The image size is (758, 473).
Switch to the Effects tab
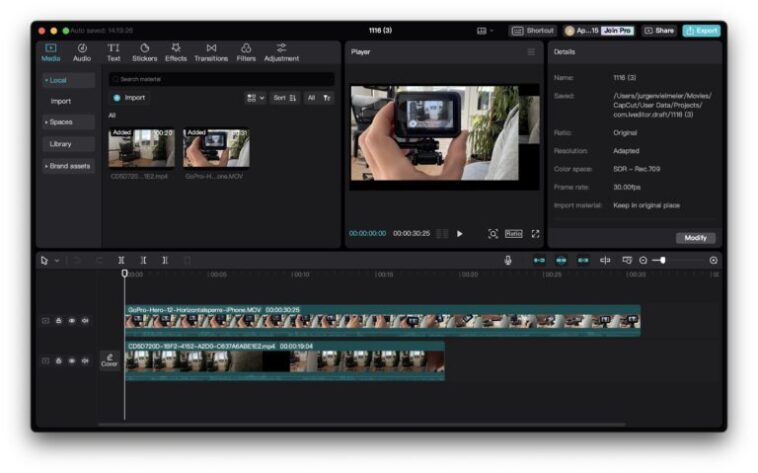pos(175,52)
